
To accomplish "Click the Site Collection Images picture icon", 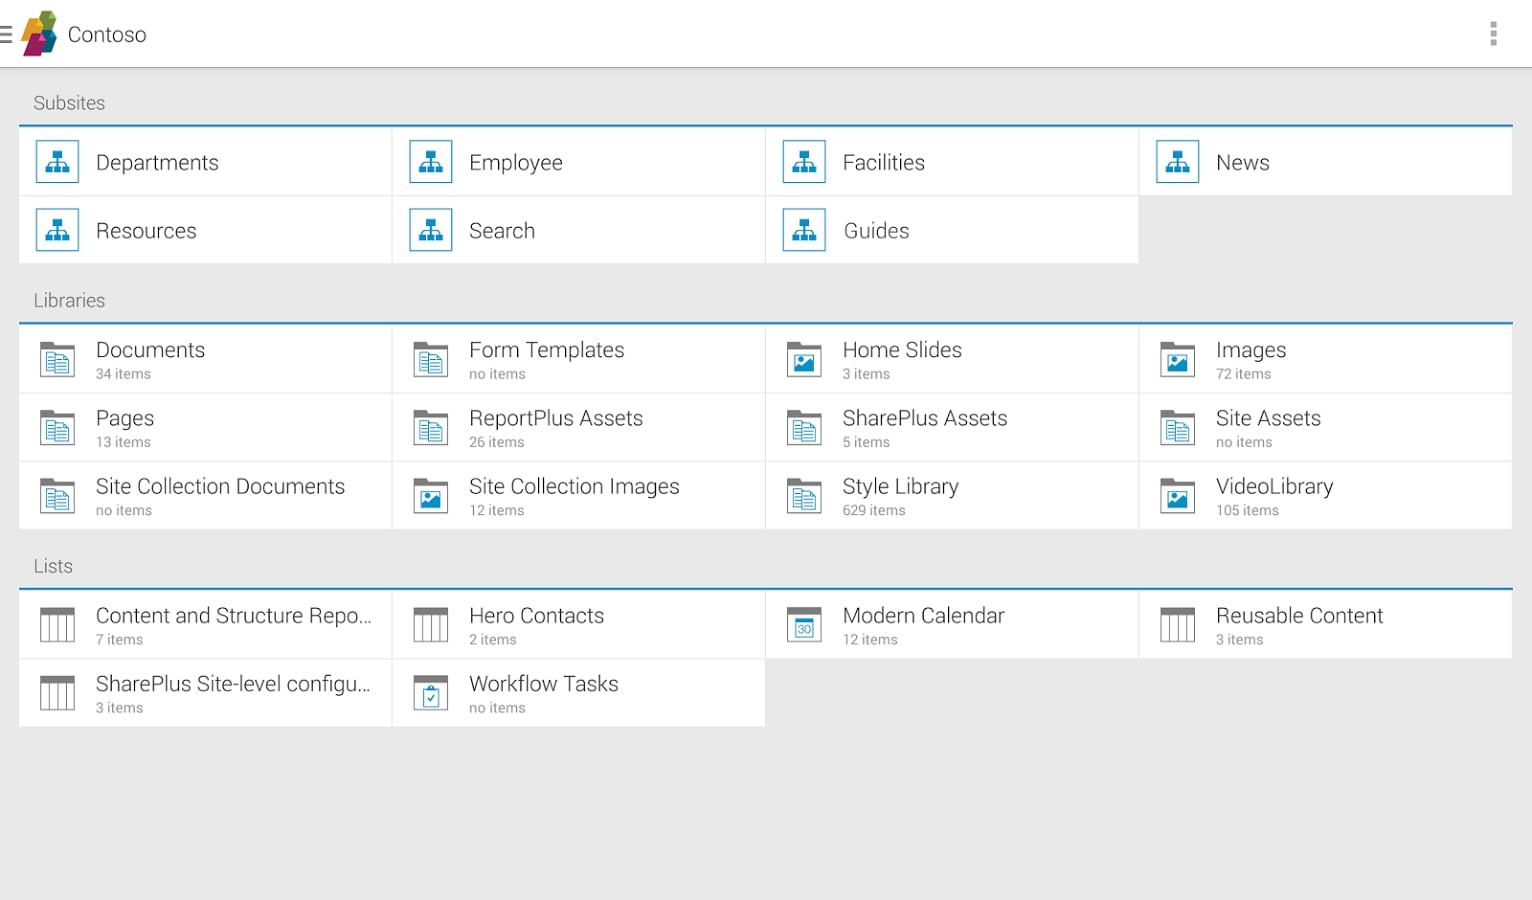I will coord(431,495).
